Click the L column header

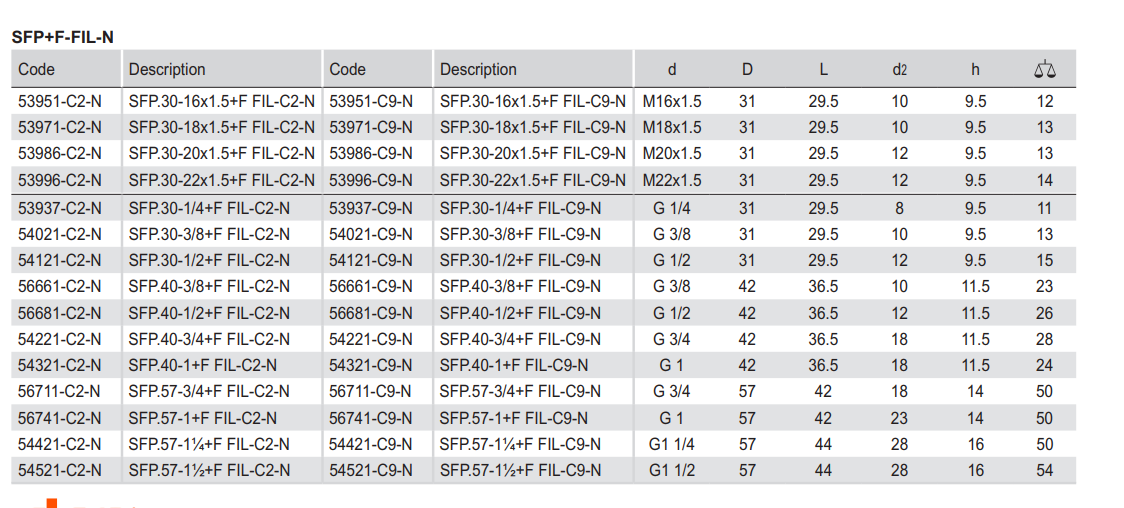[823, 70]
